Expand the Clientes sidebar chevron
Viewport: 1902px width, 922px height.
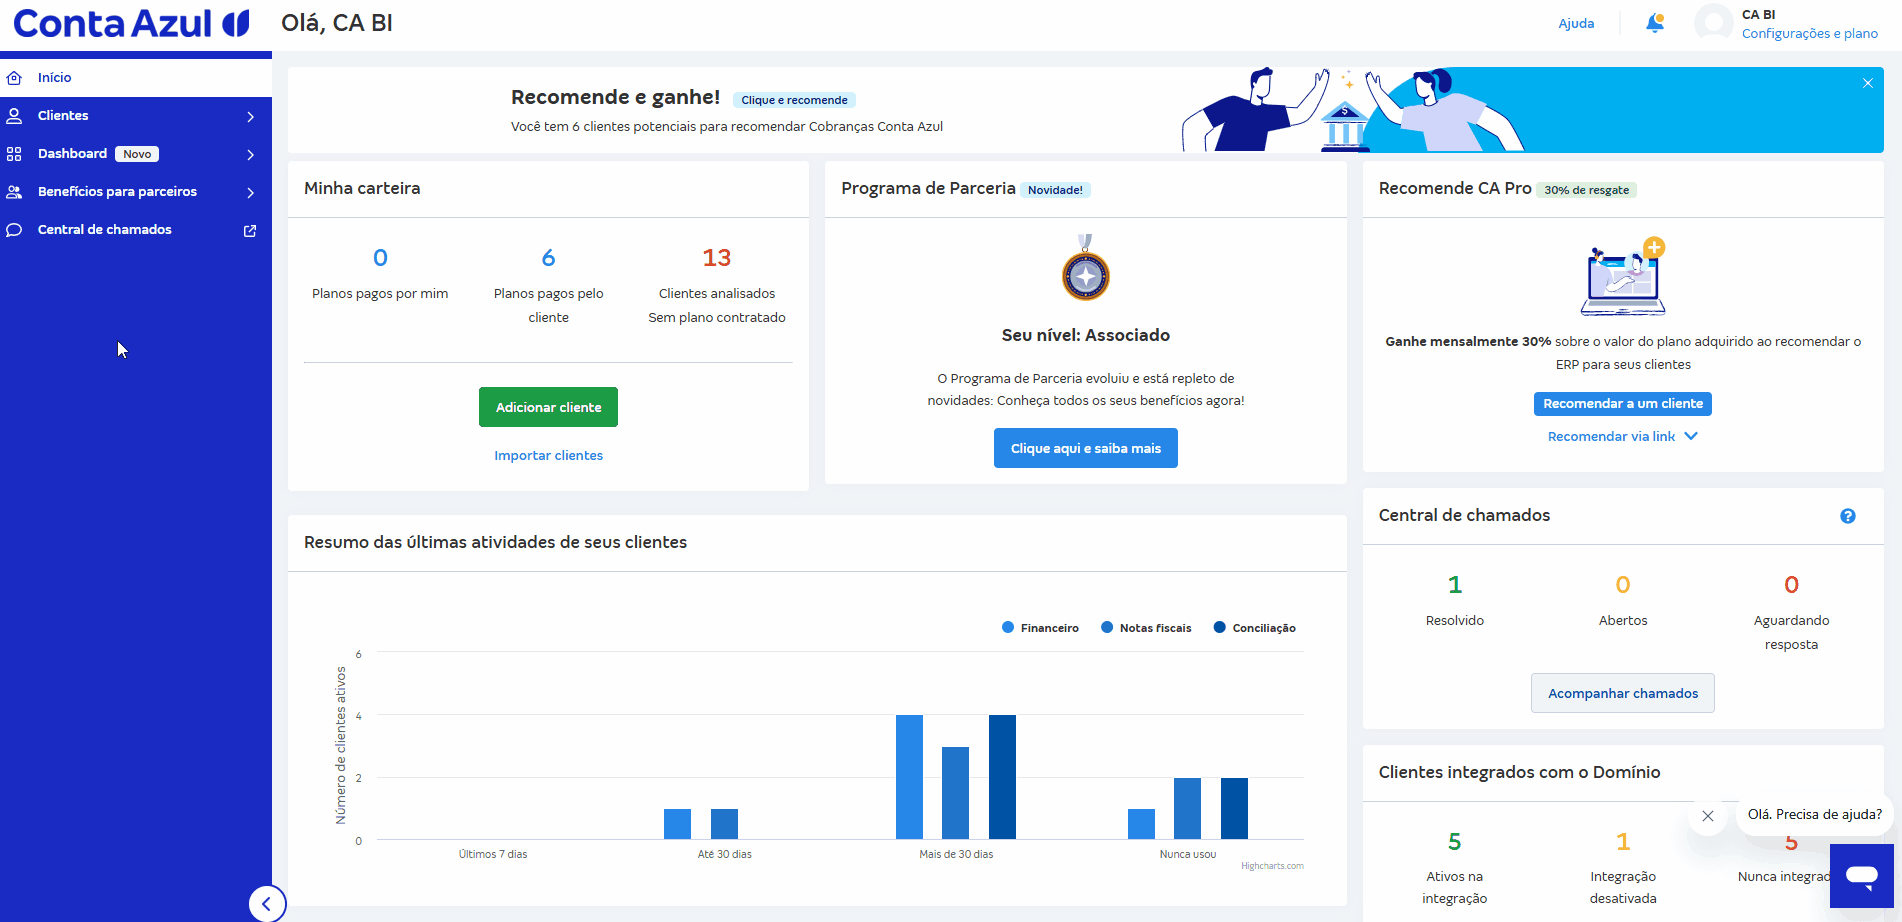point(250,116)
